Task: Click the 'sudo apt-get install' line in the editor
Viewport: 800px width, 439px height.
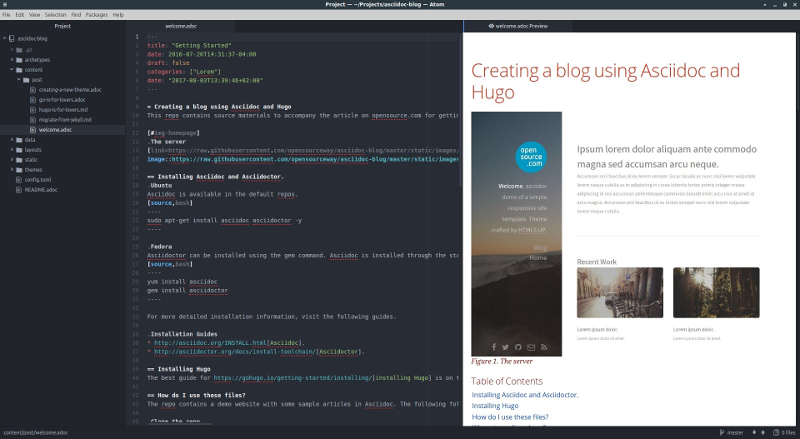Action: coord(224,221)
